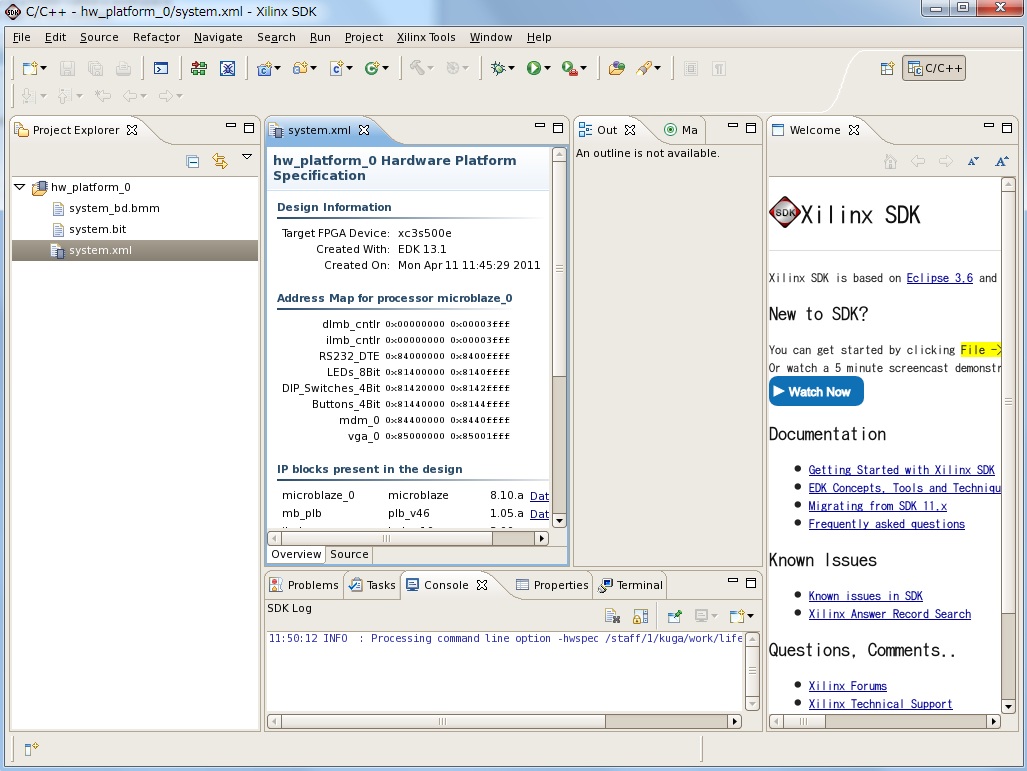Click the New C source file icon
1027x771 pixels.
[337, 68]
